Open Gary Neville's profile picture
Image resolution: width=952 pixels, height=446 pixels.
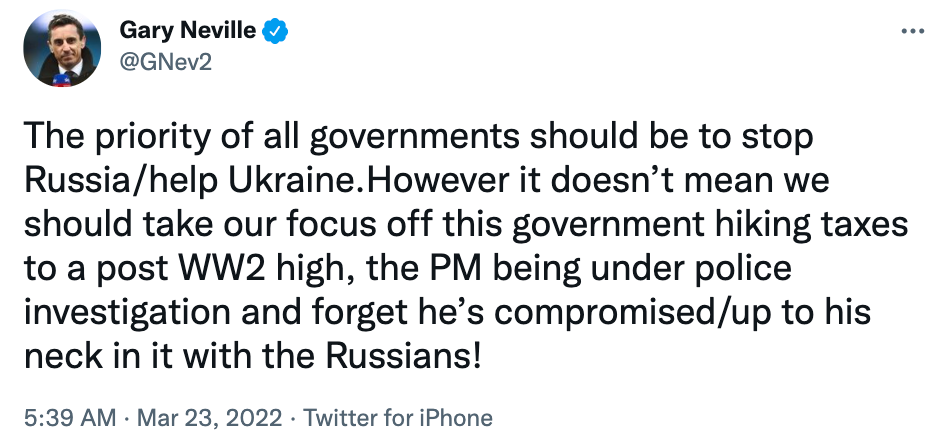[x=62, y=48]
